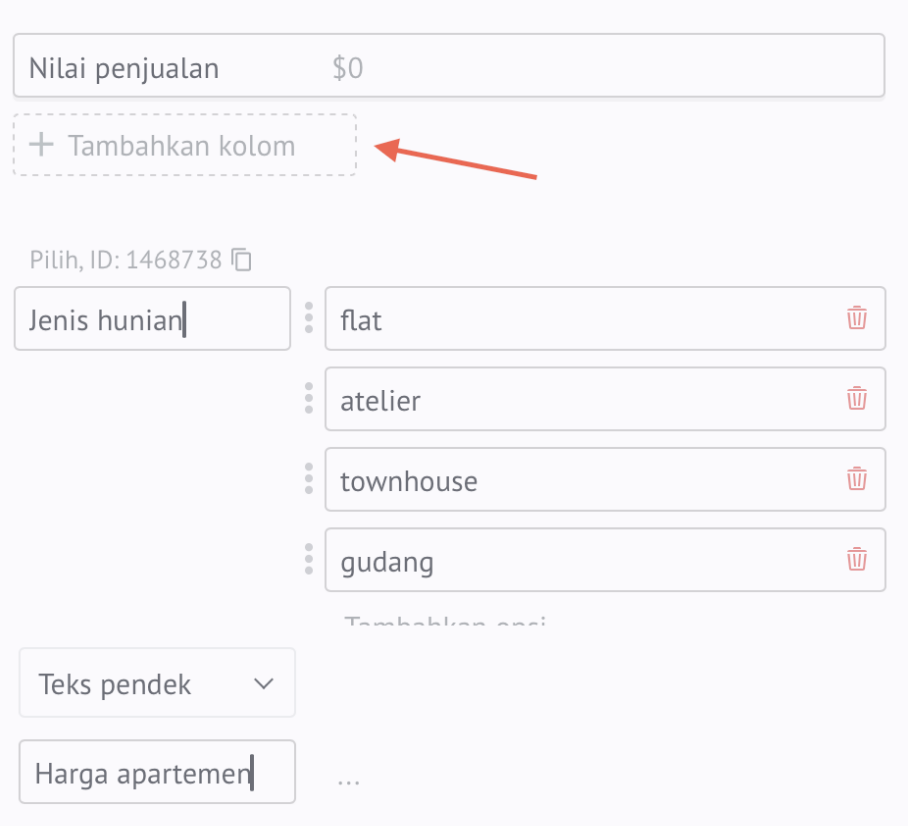Click the drag handle beside gudang
908x826 pixels.
[x=309, y=560]
